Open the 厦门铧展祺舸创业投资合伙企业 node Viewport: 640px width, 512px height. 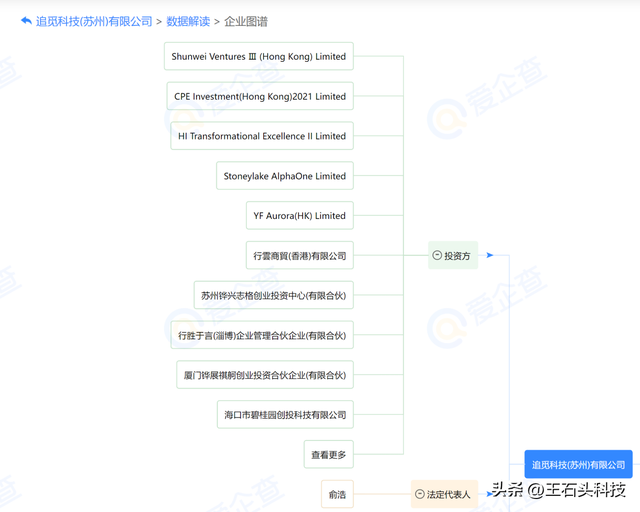click(265, 375)
